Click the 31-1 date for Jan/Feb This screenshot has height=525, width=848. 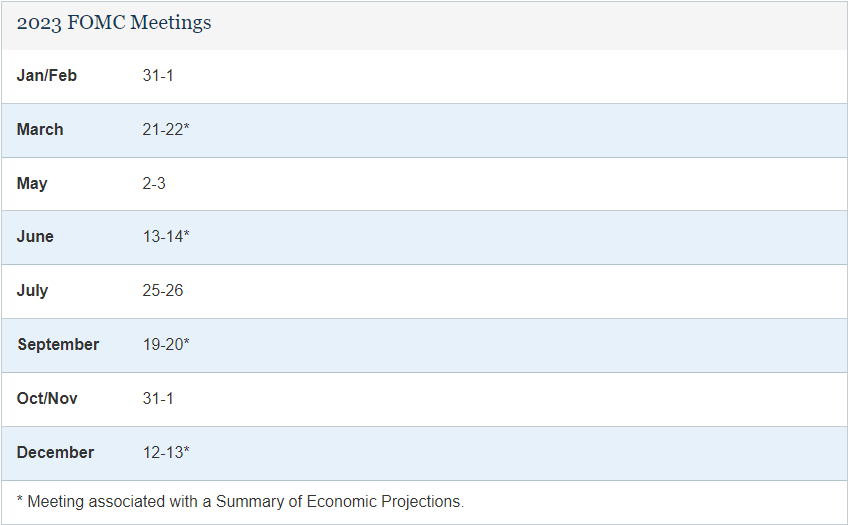coord(158,75)
